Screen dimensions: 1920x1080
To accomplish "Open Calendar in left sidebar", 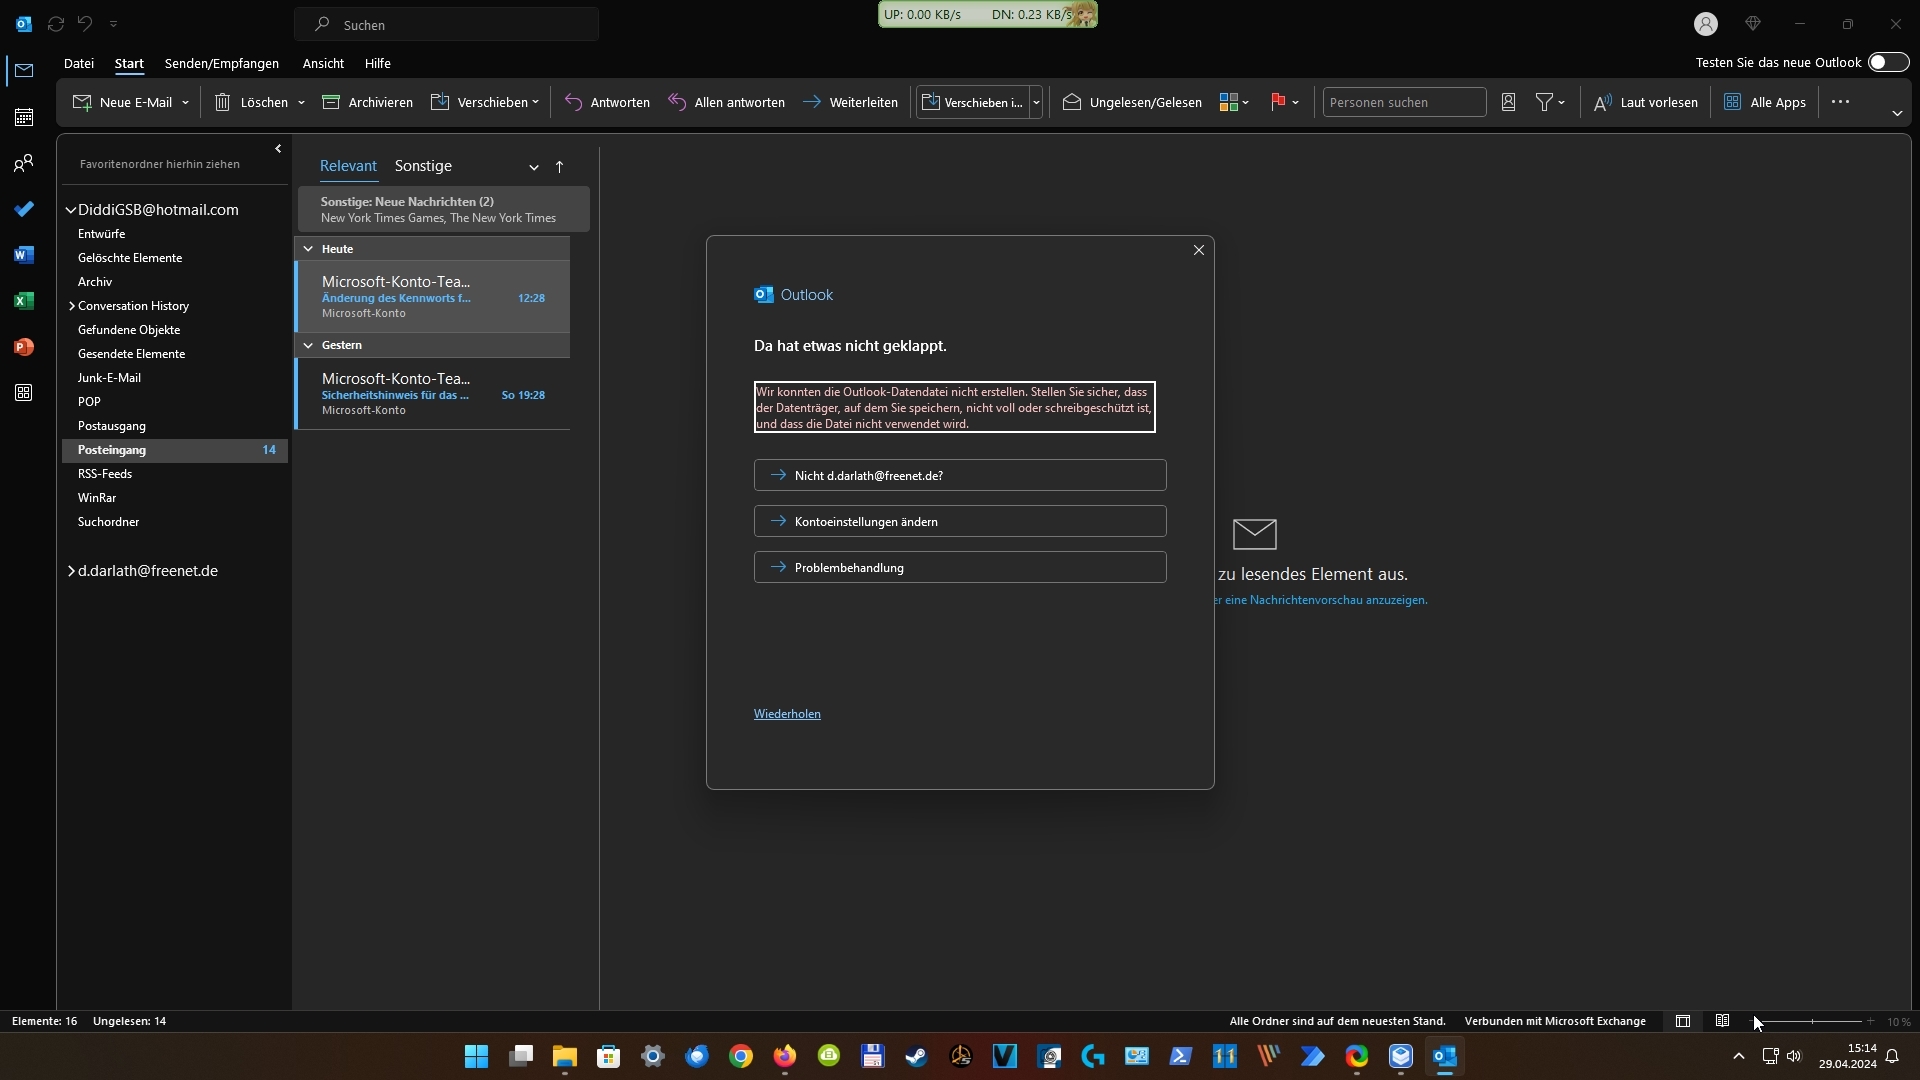I will click(24, 117).
